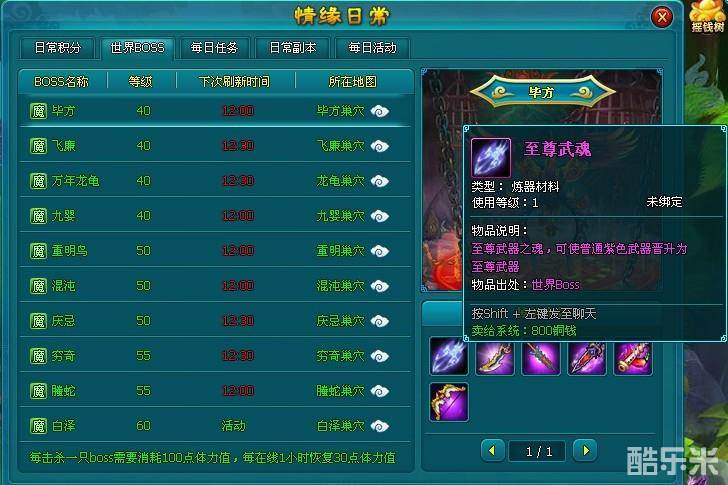Click the 魔 badge beside 白泽
728x485 pixels.
tap(39, 426)
